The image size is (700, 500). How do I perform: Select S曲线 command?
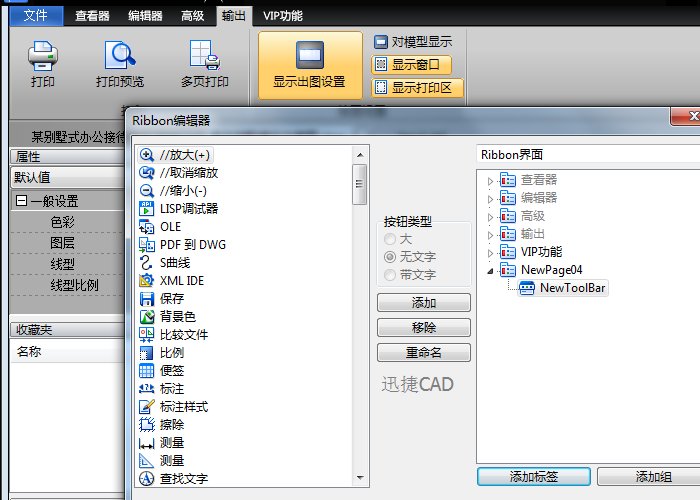164,262
